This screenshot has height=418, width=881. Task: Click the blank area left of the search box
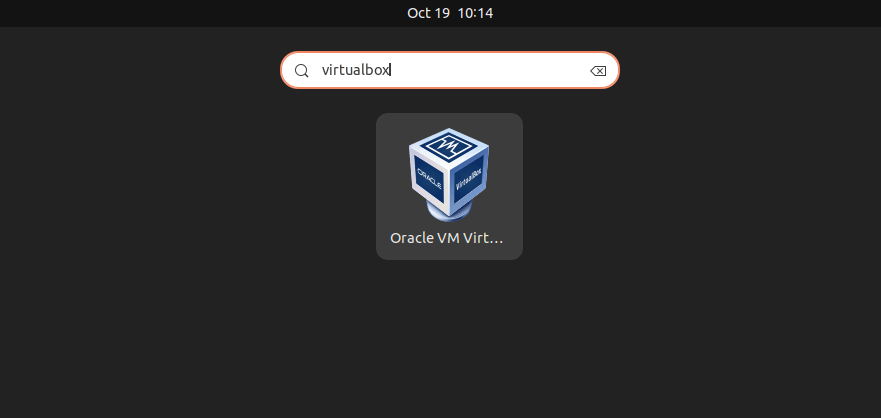click(140, 70)
